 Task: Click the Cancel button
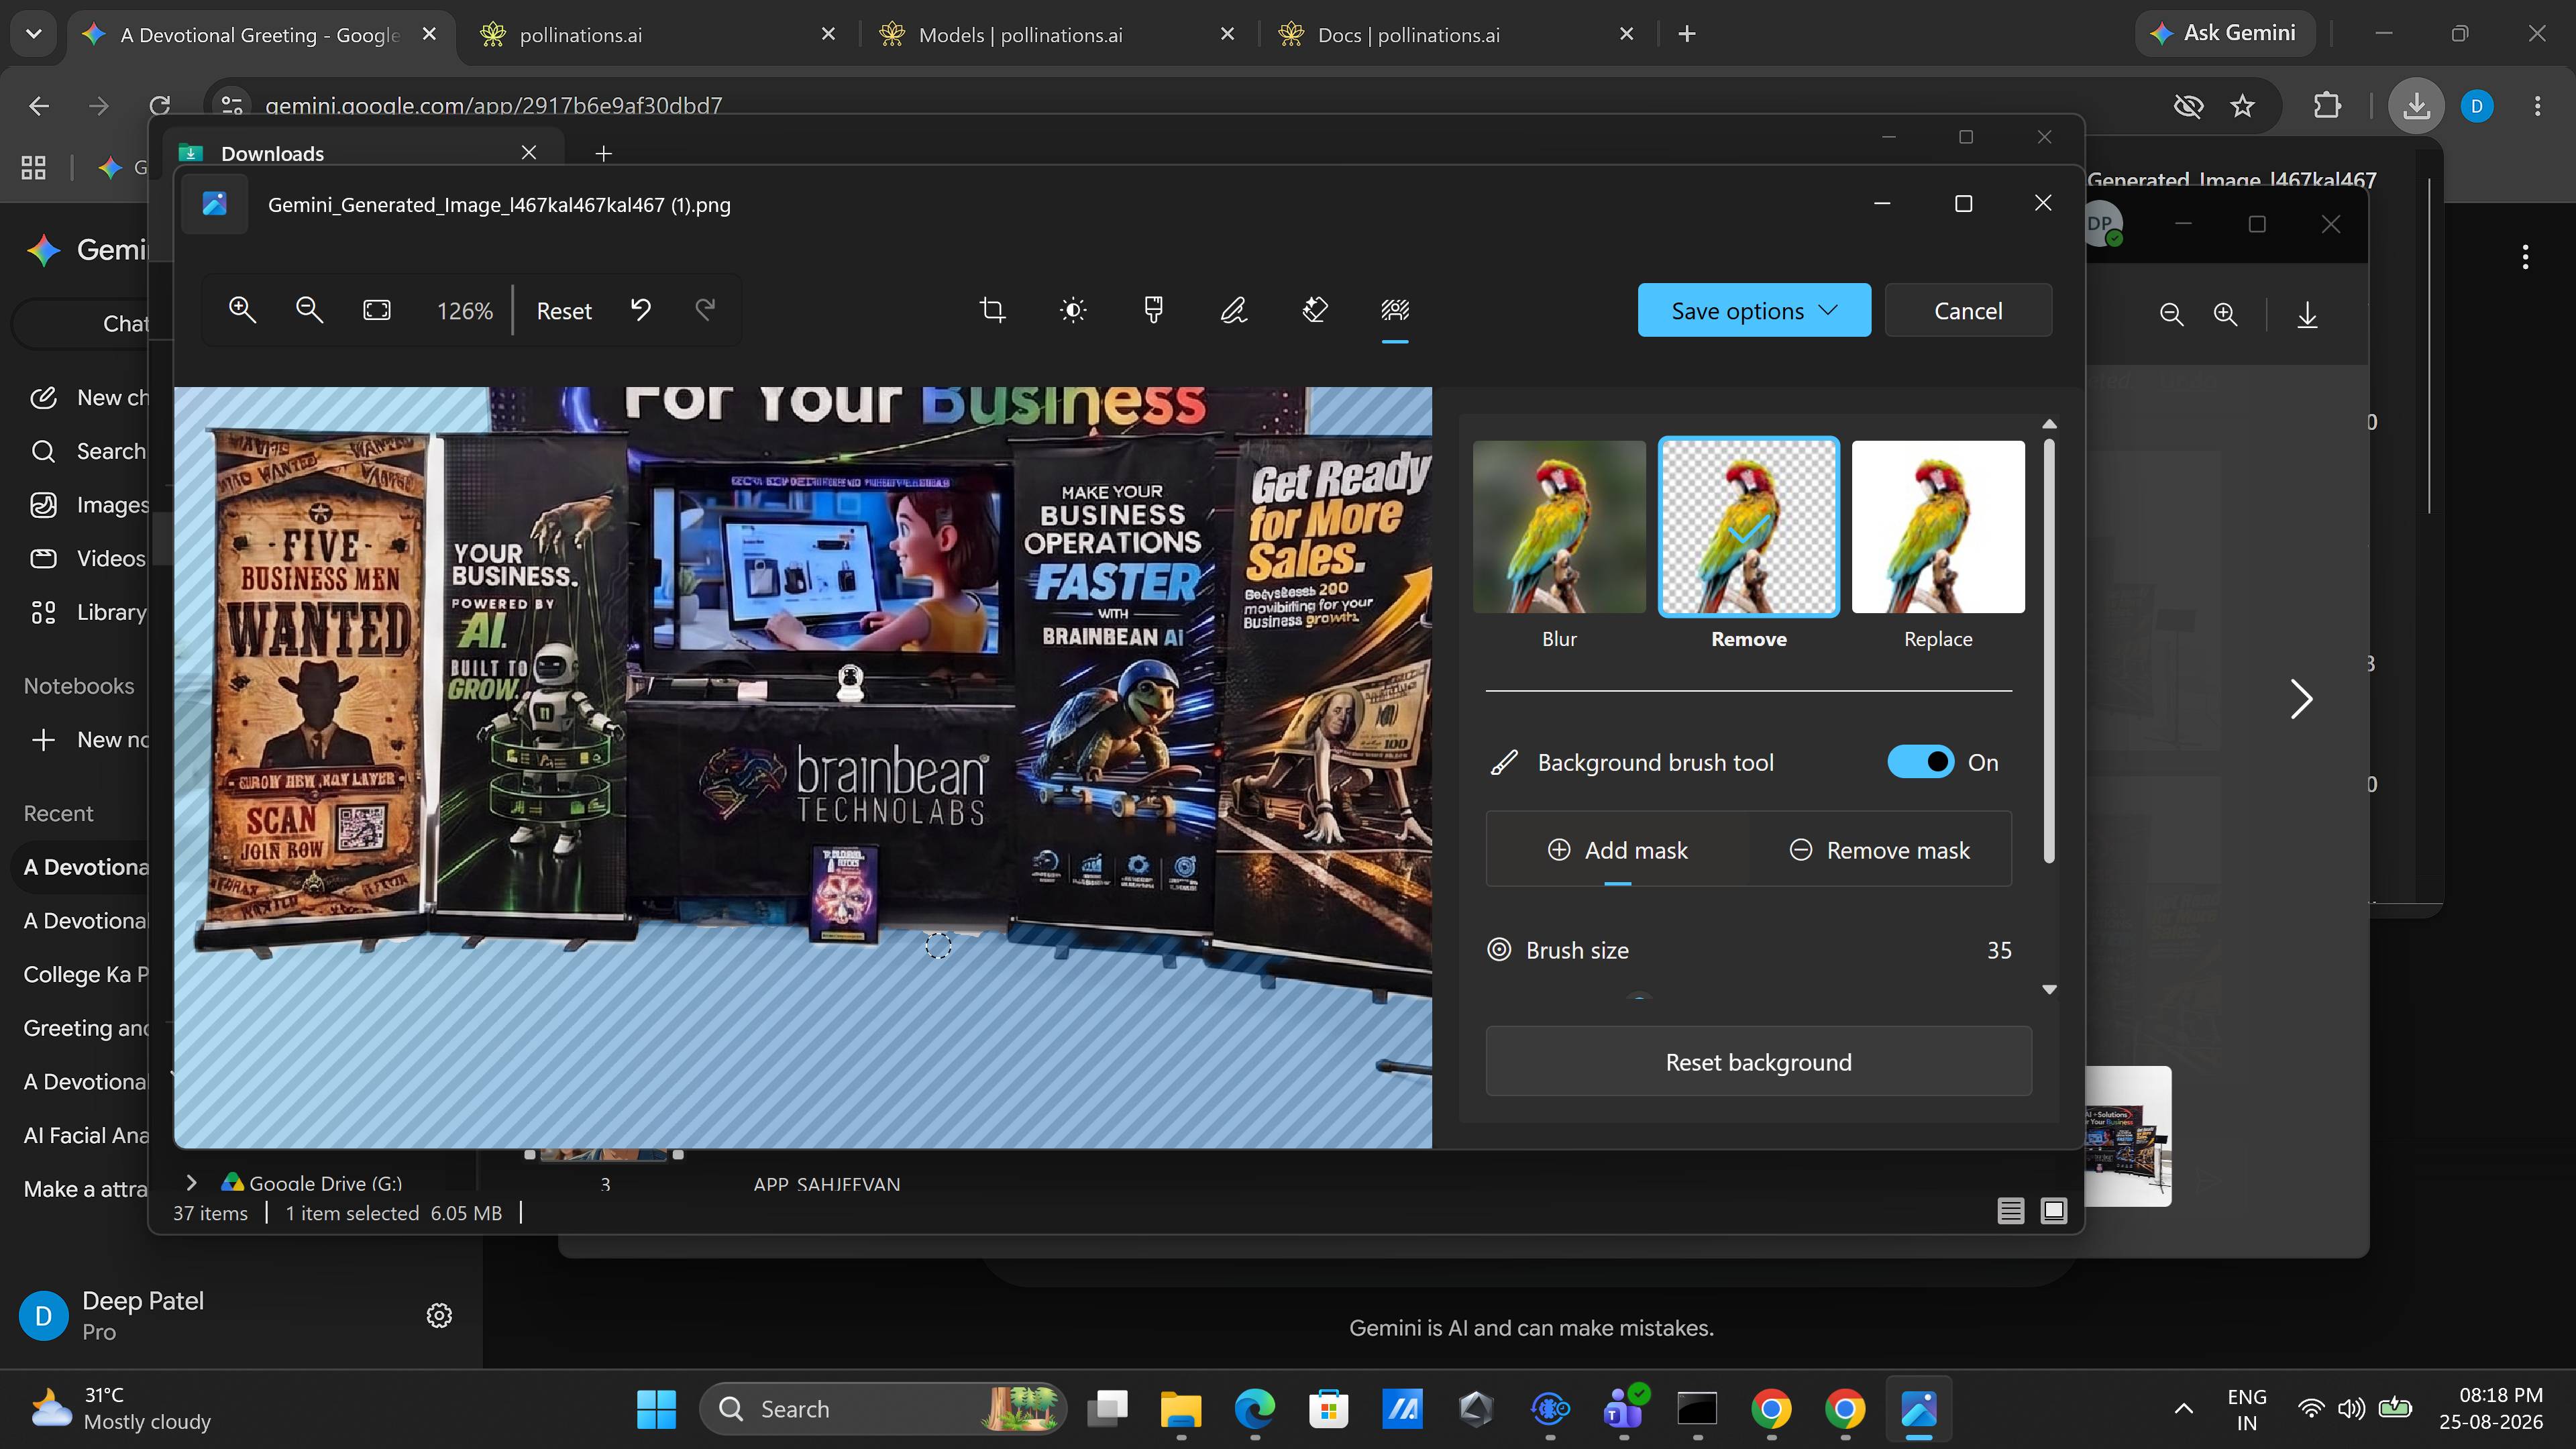tap(1967, 310)
